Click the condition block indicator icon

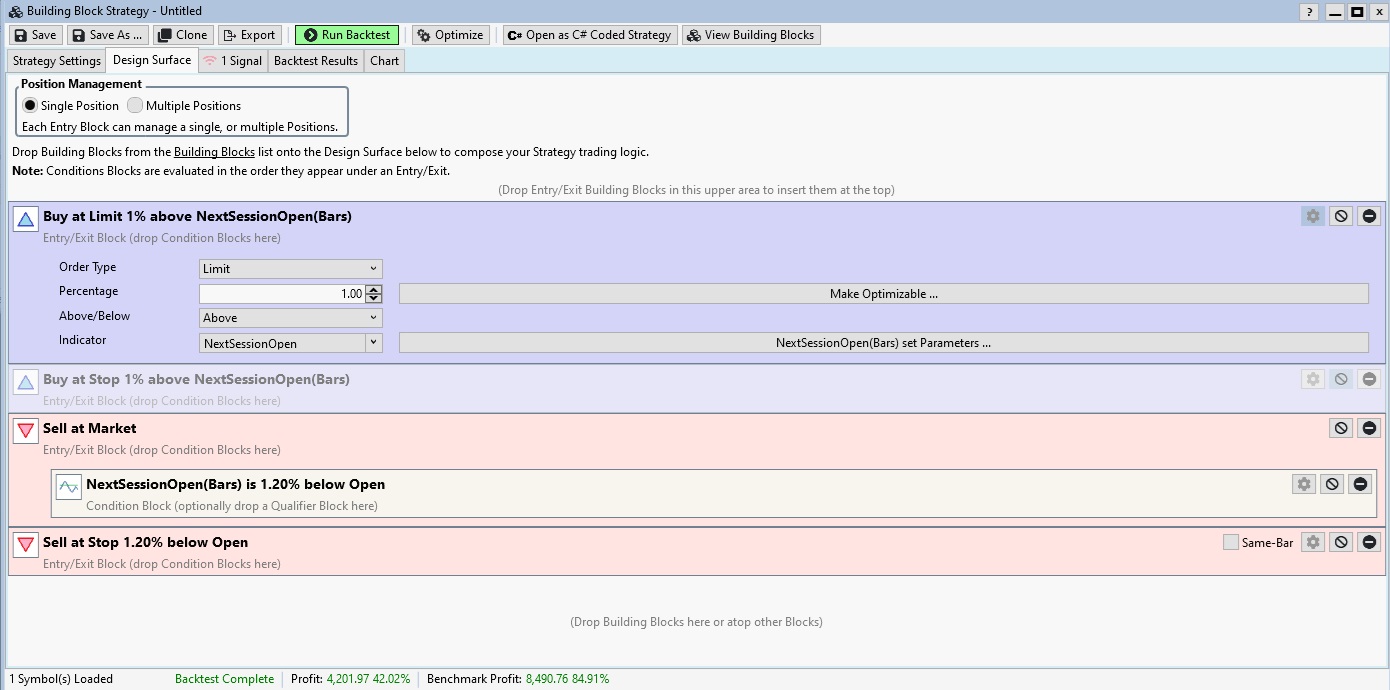coord(68,487)
